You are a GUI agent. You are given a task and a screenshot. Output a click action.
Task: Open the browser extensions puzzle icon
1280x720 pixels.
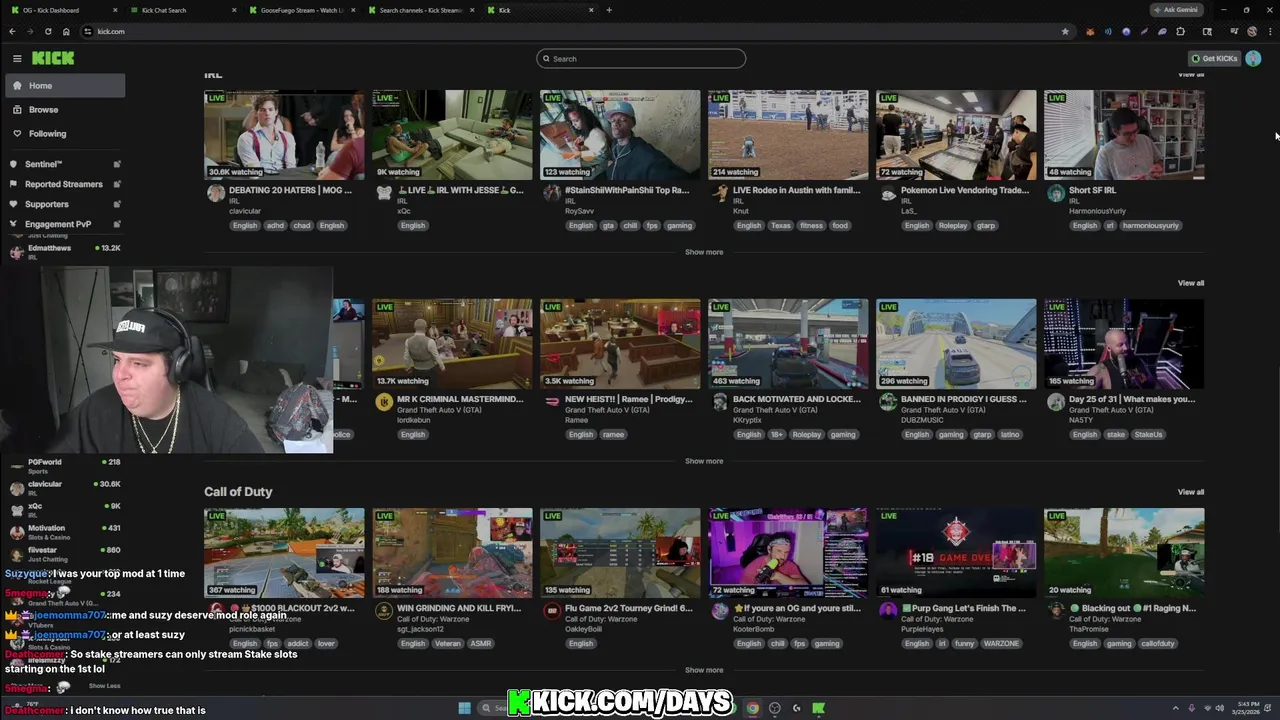1180,31
